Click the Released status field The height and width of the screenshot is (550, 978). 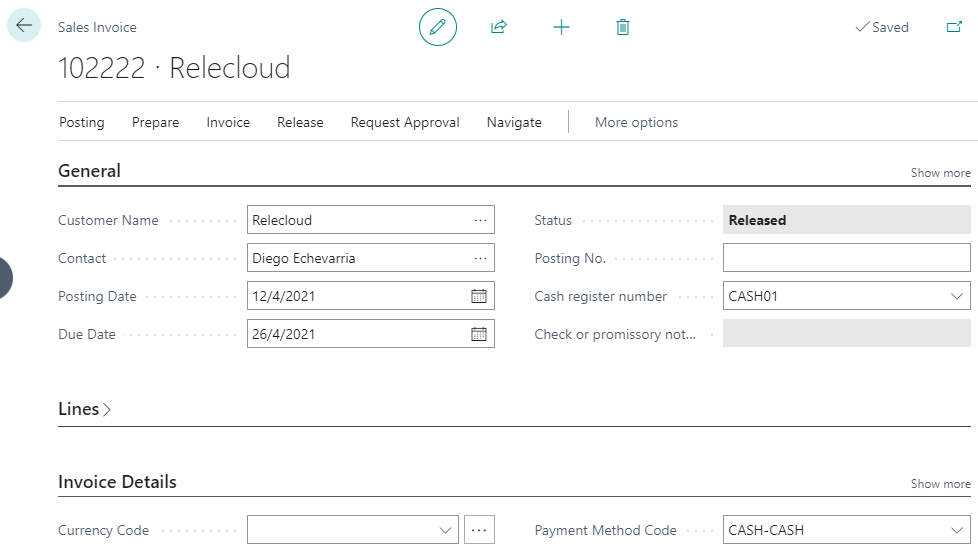846,220
